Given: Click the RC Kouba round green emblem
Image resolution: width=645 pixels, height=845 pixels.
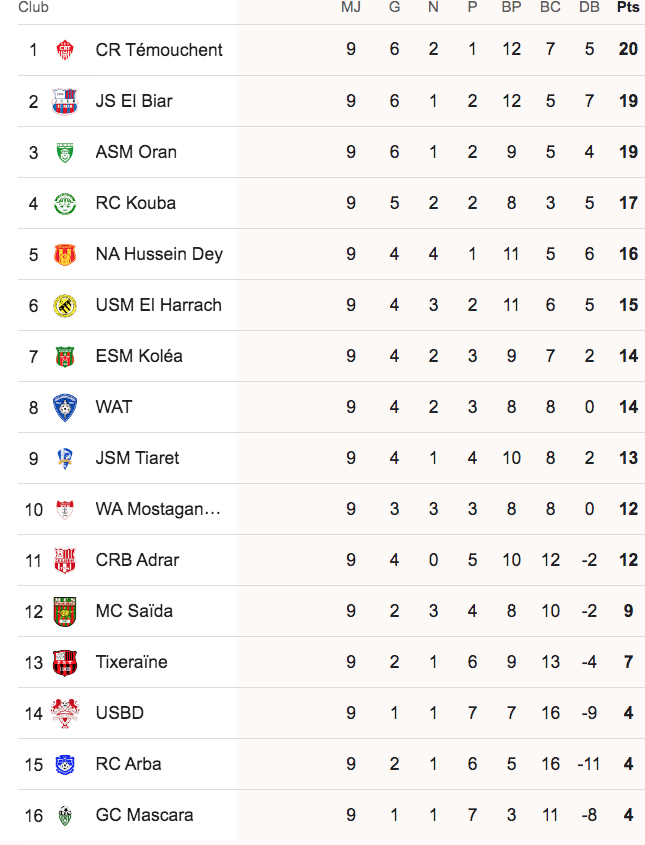Looking at the screenshot, I should tap(65, 203).
